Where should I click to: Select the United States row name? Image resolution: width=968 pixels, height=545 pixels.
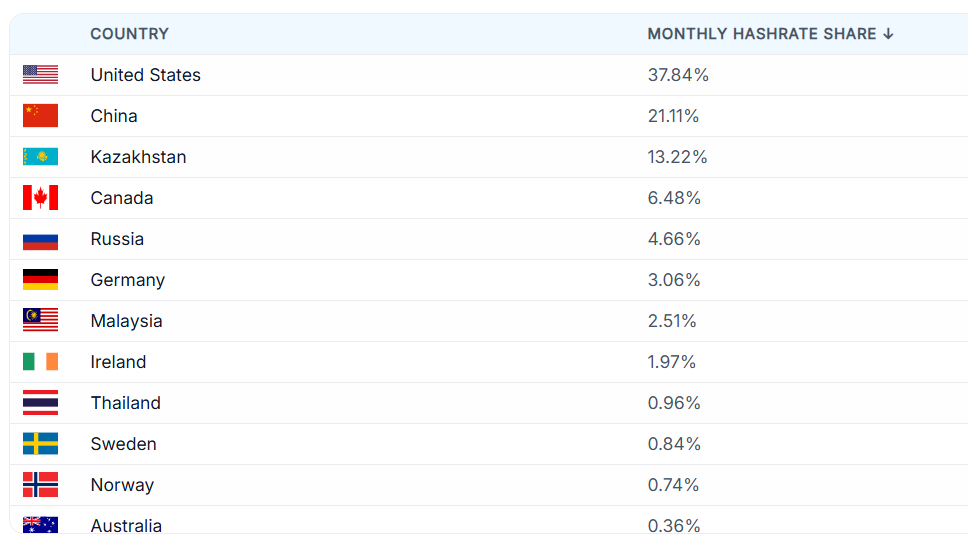click(146, 75)
